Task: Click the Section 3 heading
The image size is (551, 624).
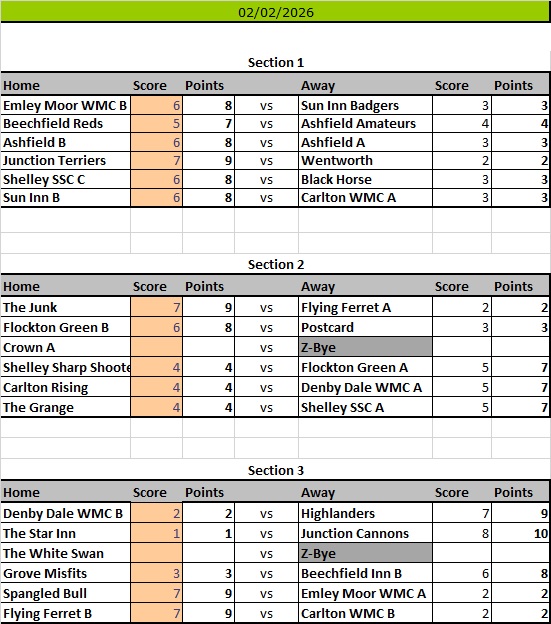Action: tap(275, 470)
